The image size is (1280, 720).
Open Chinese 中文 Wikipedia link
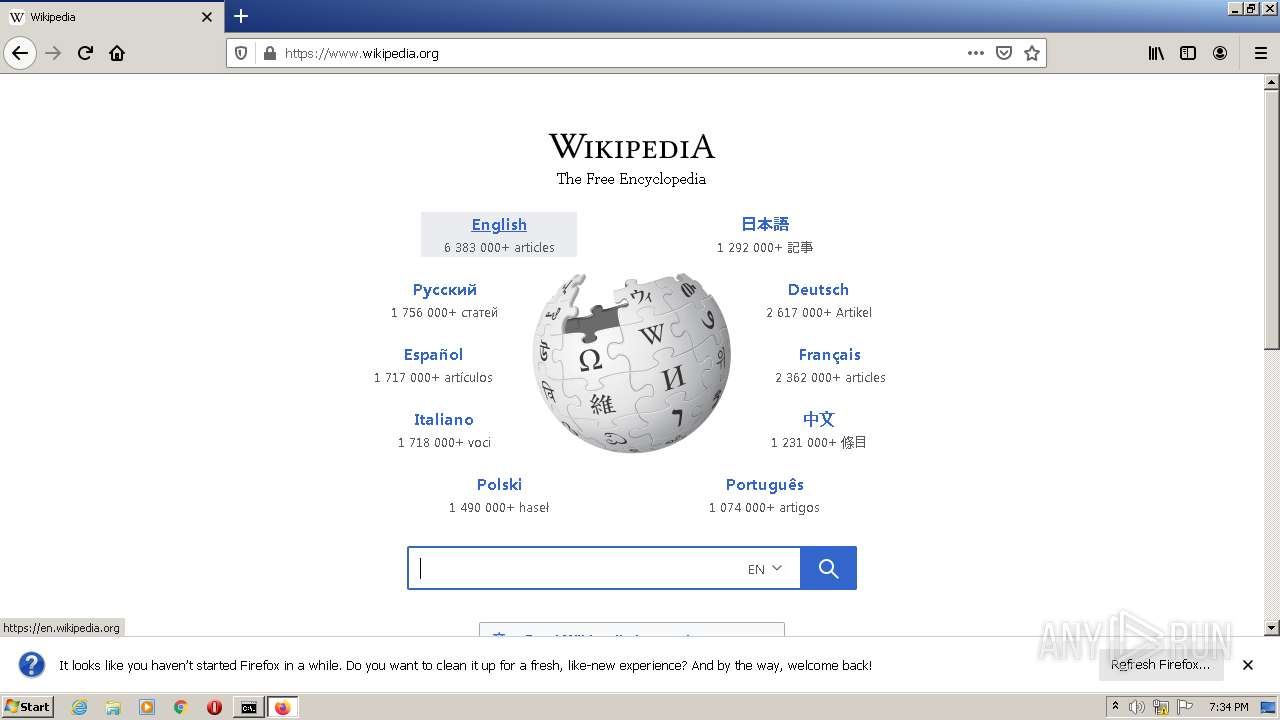[818, 420]
